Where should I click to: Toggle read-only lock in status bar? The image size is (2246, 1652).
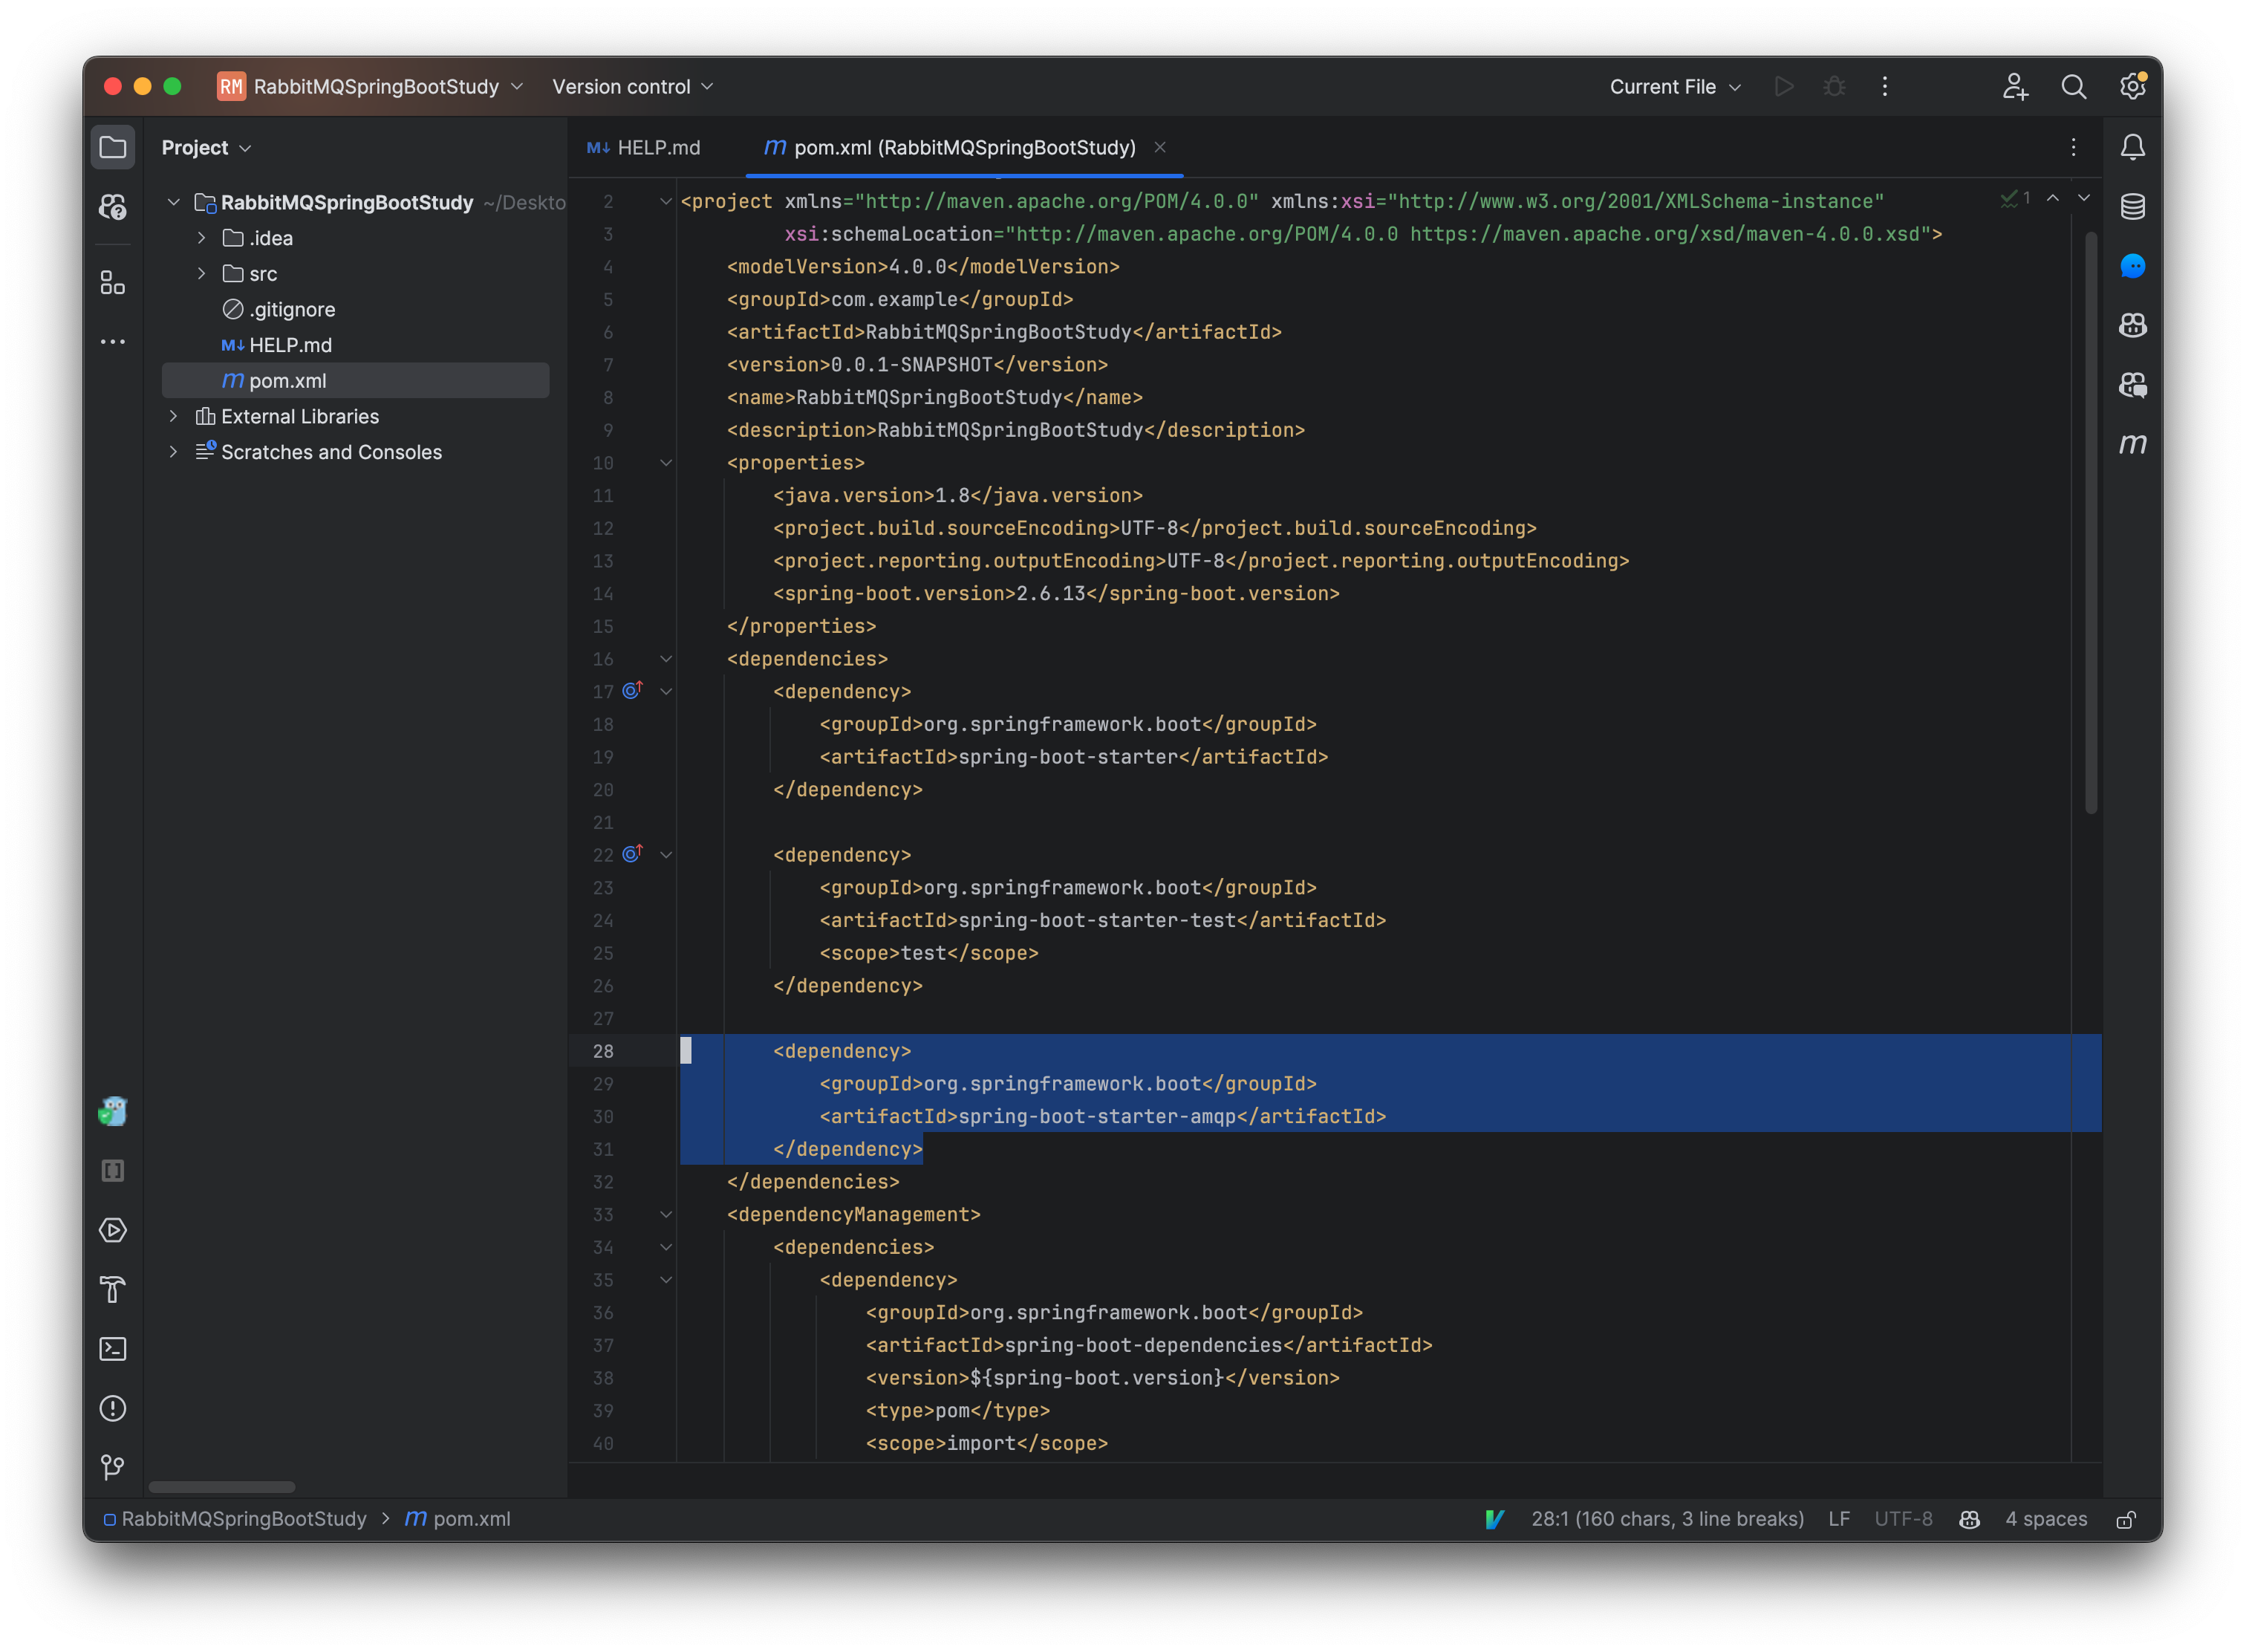pos(2126,1519)
